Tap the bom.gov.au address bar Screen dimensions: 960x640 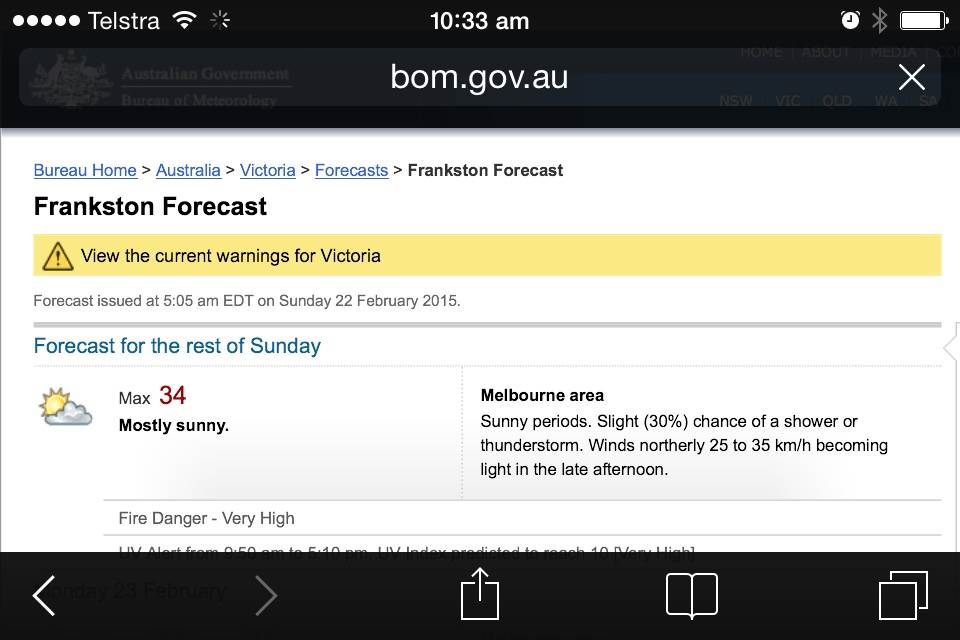[478, 77]
